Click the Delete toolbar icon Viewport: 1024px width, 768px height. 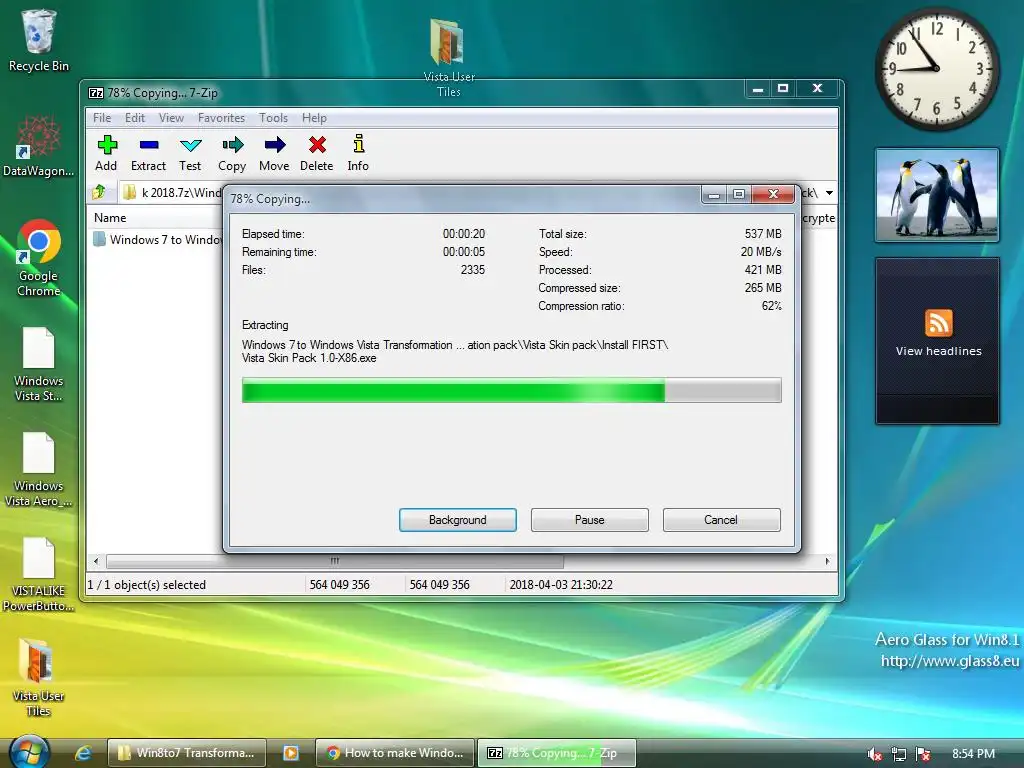tap(317, 153)
